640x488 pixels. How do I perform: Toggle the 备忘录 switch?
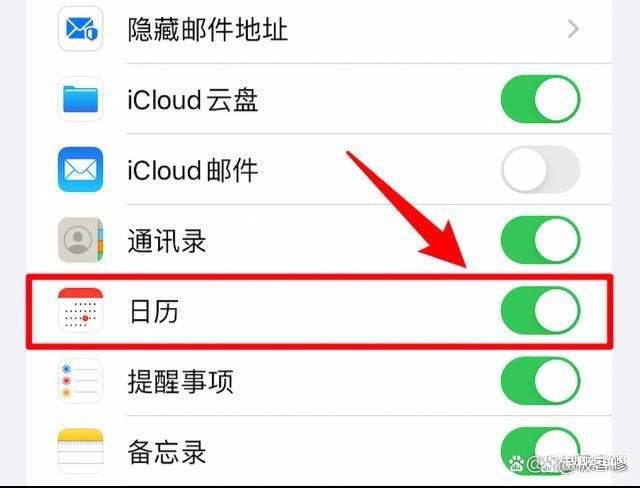click(541, 451)
